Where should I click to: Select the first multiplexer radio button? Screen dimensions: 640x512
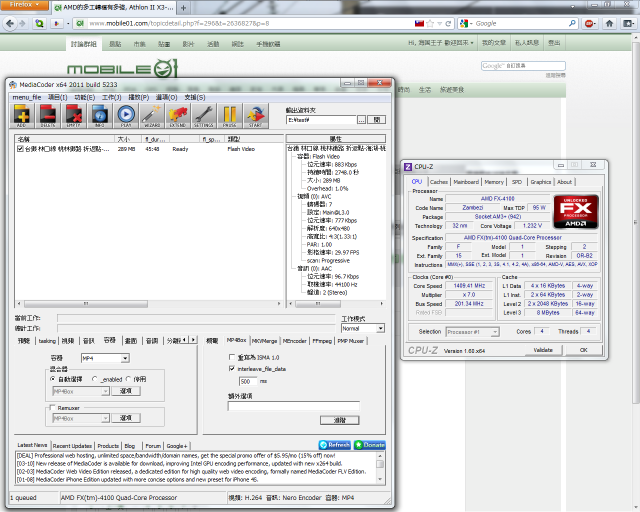pyautogui.click(x=52, y=379)
